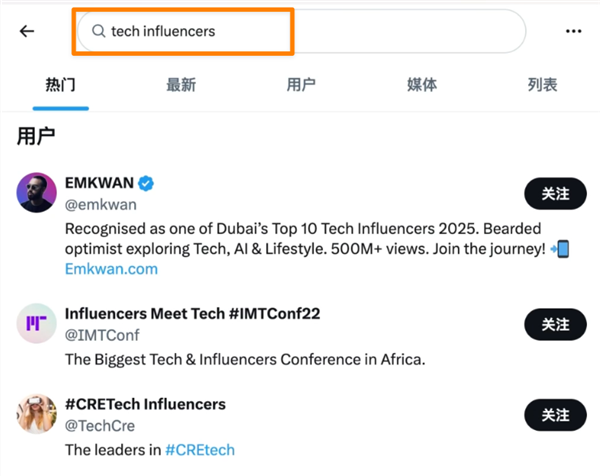Switch to the 最新 tab
Image resolution: width=600 pixels, height=476 pixels.
pos(181,85)
